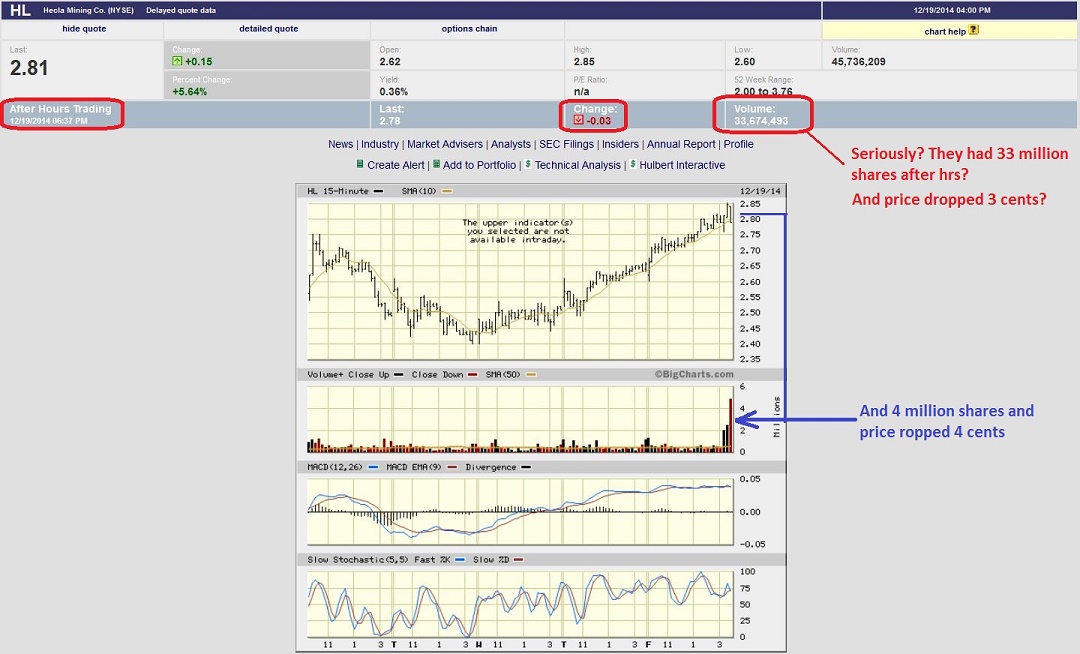Click the percent change +5.64% value
Screen dimensions: 1080x654
(189, 92)
